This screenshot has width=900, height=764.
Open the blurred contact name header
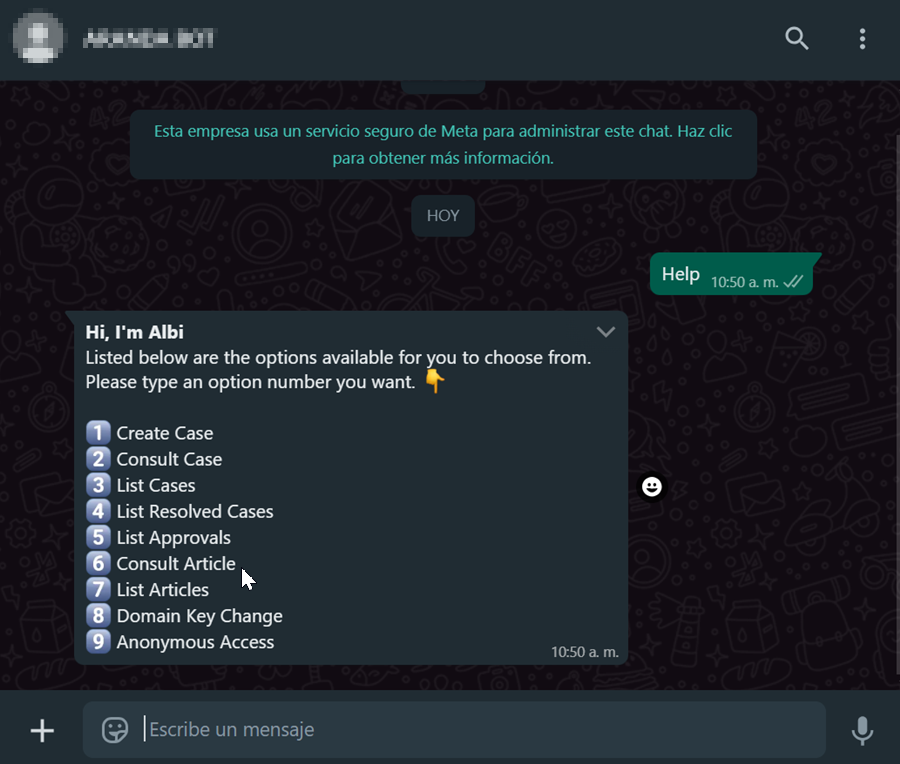(149, 38)
